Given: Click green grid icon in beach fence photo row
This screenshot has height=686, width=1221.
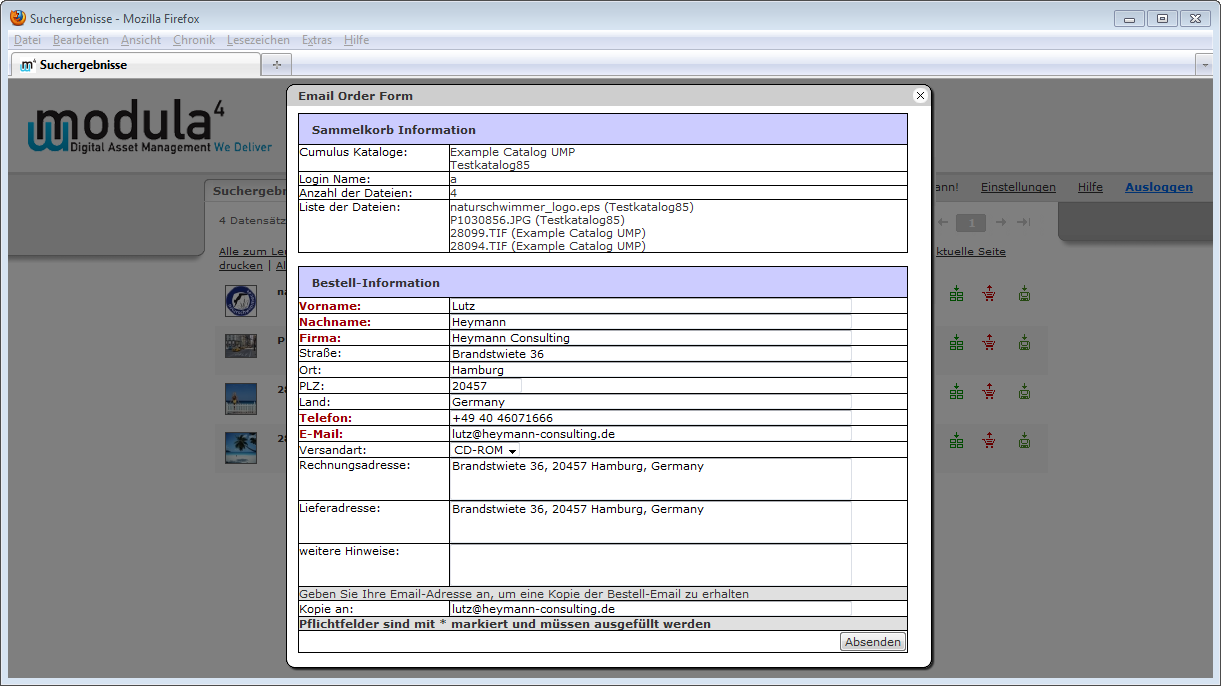Looking at the screenshot, I should pyautogui.click(x=957, y=391).
